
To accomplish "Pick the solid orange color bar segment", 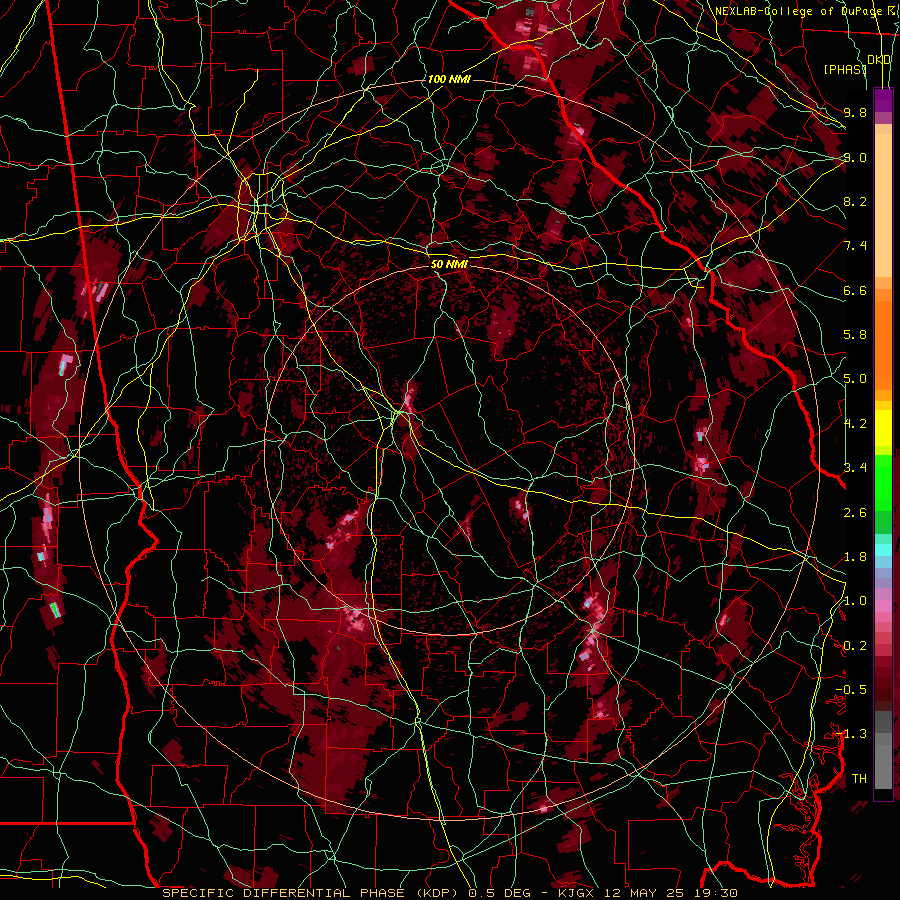I will (883, 345).
